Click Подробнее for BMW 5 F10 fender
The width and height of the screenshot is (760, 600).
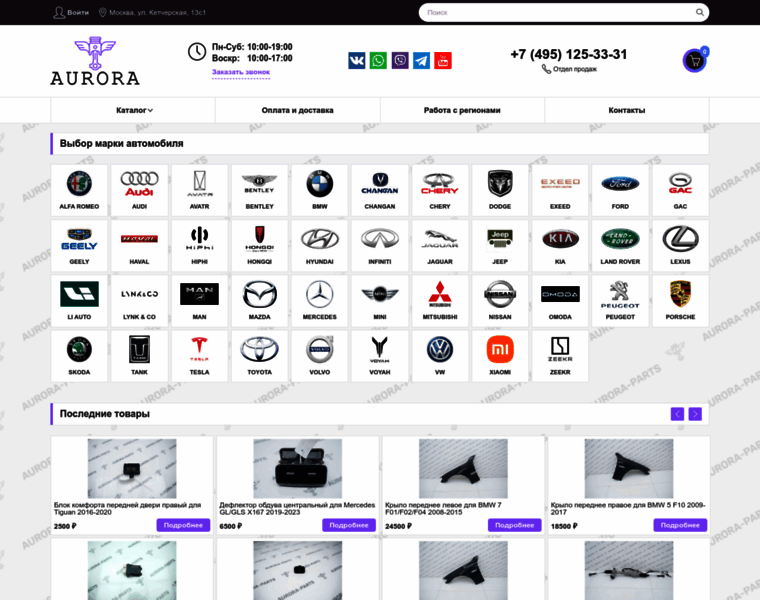pyautogui.click(x=680, y=525)
